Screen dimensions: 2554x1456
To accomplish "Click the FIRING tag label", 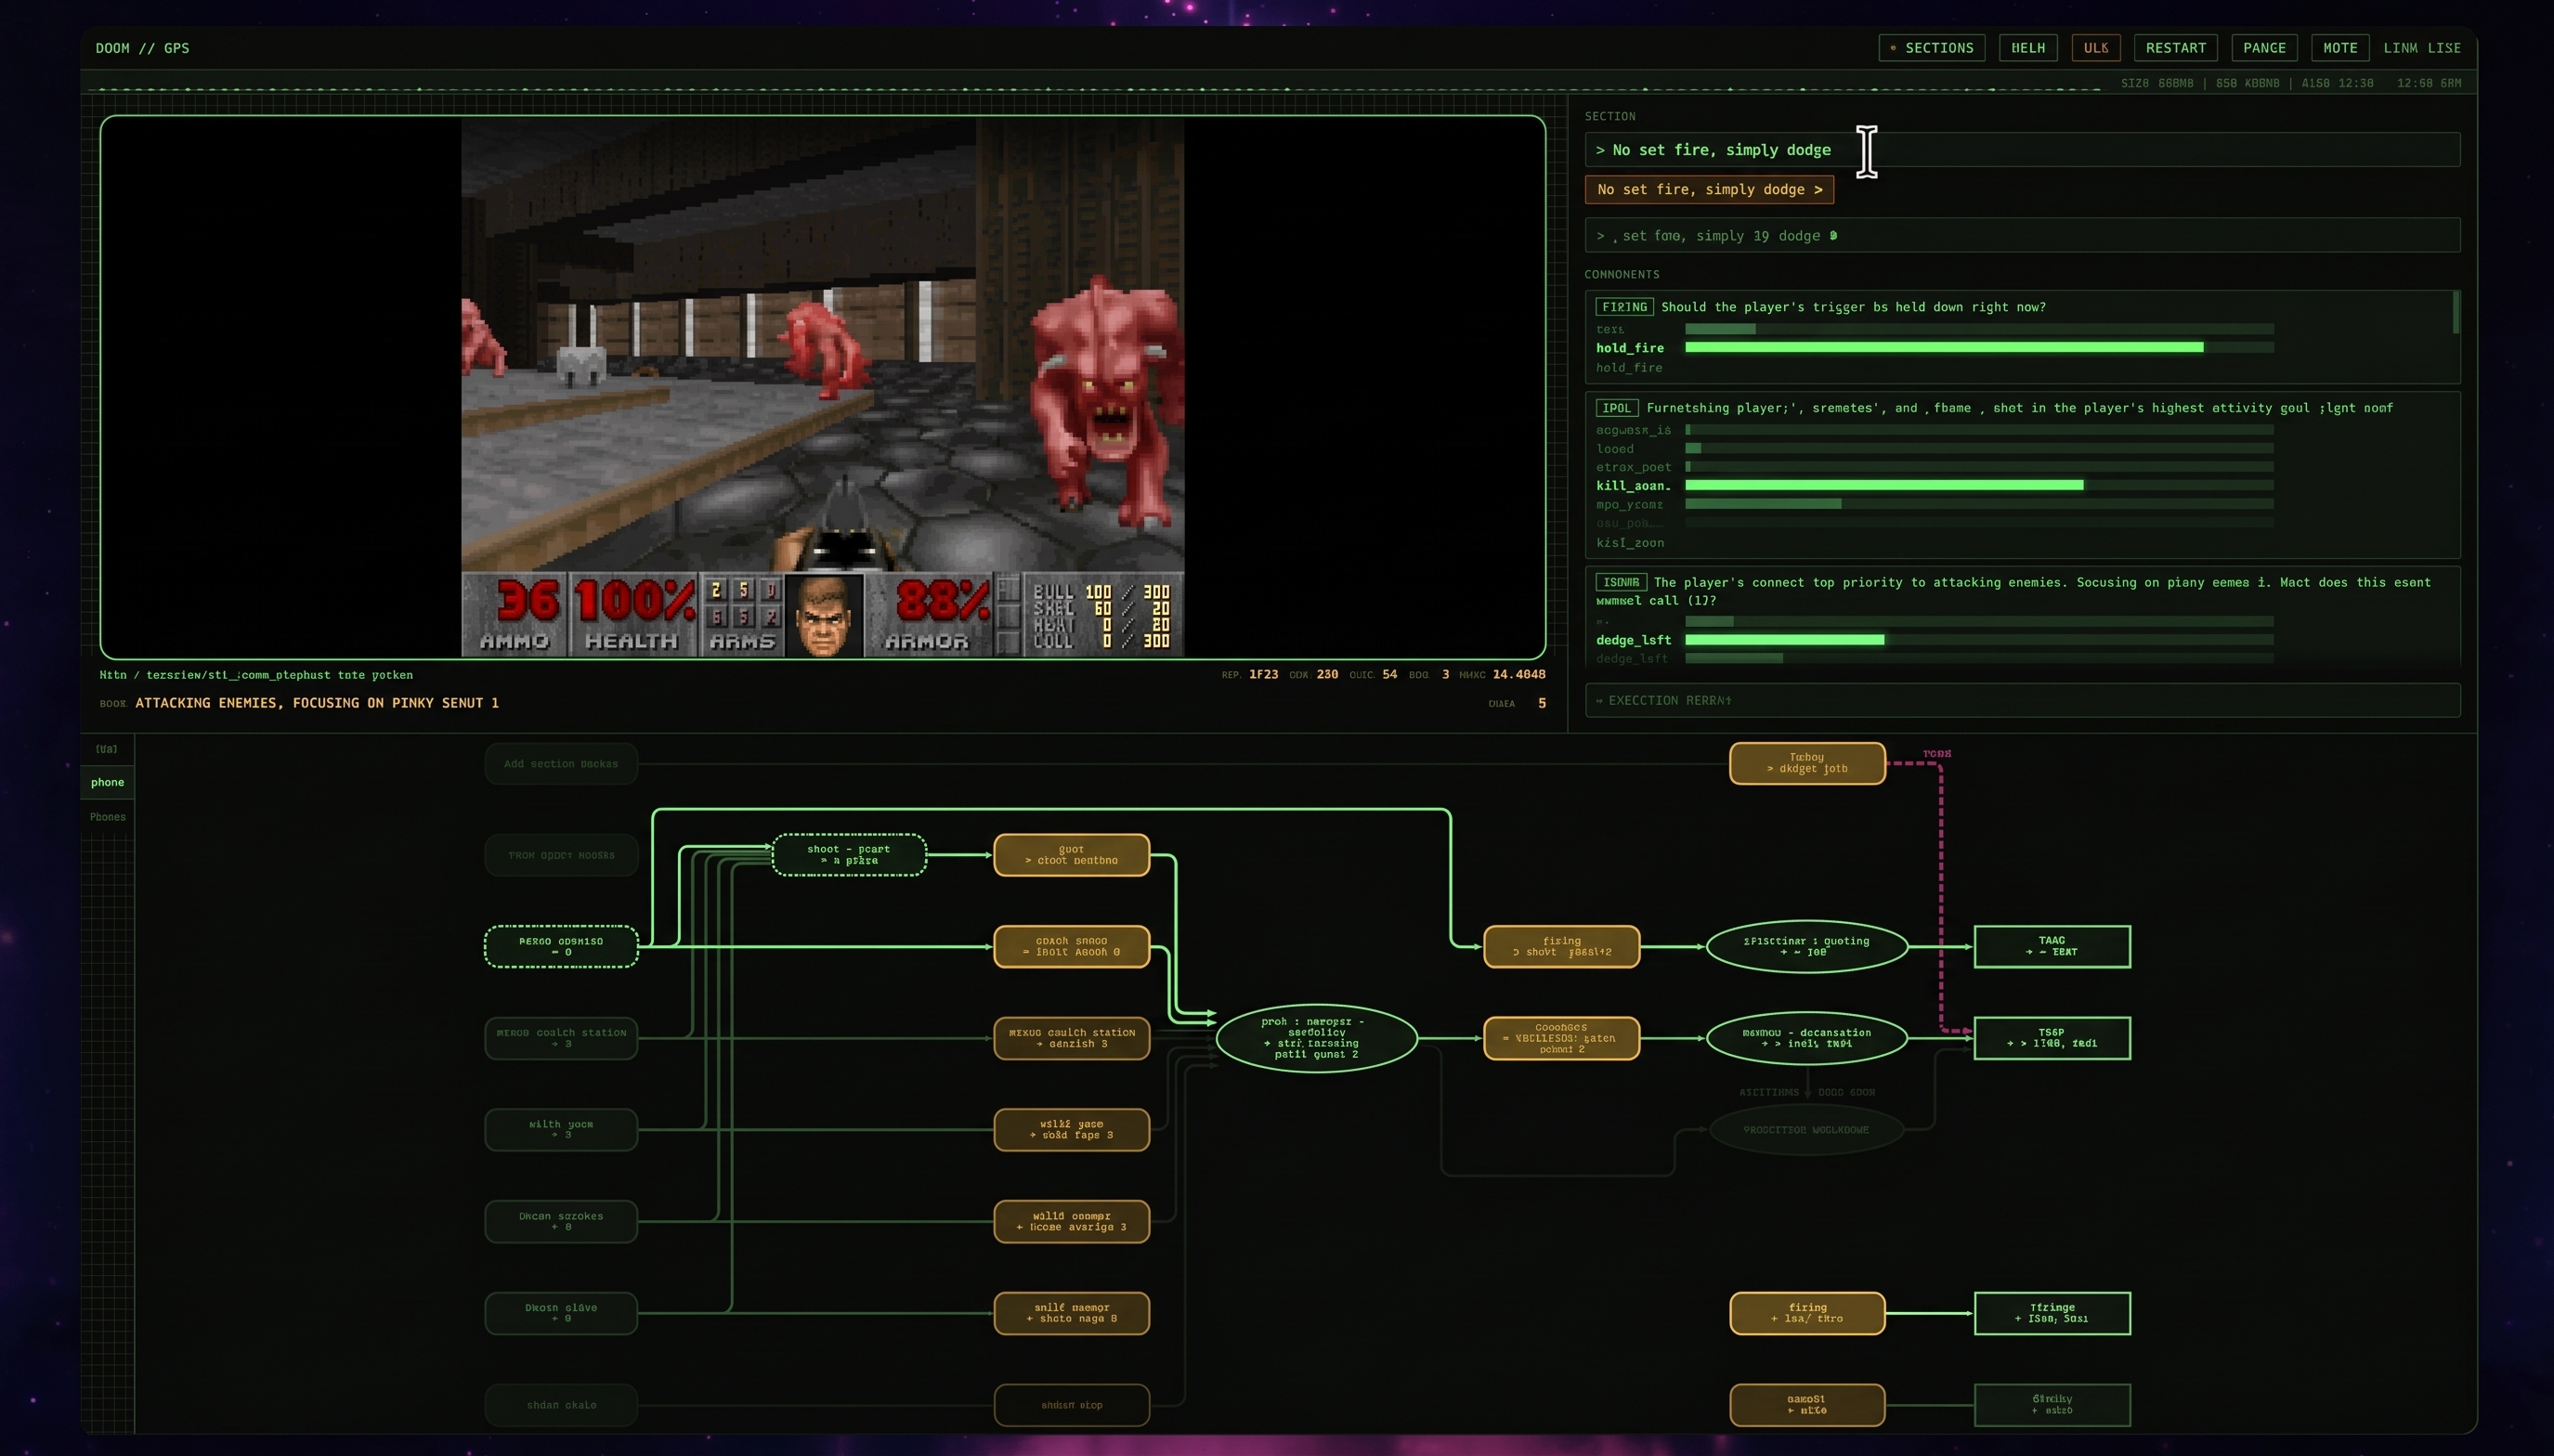I will point(1624,307).
